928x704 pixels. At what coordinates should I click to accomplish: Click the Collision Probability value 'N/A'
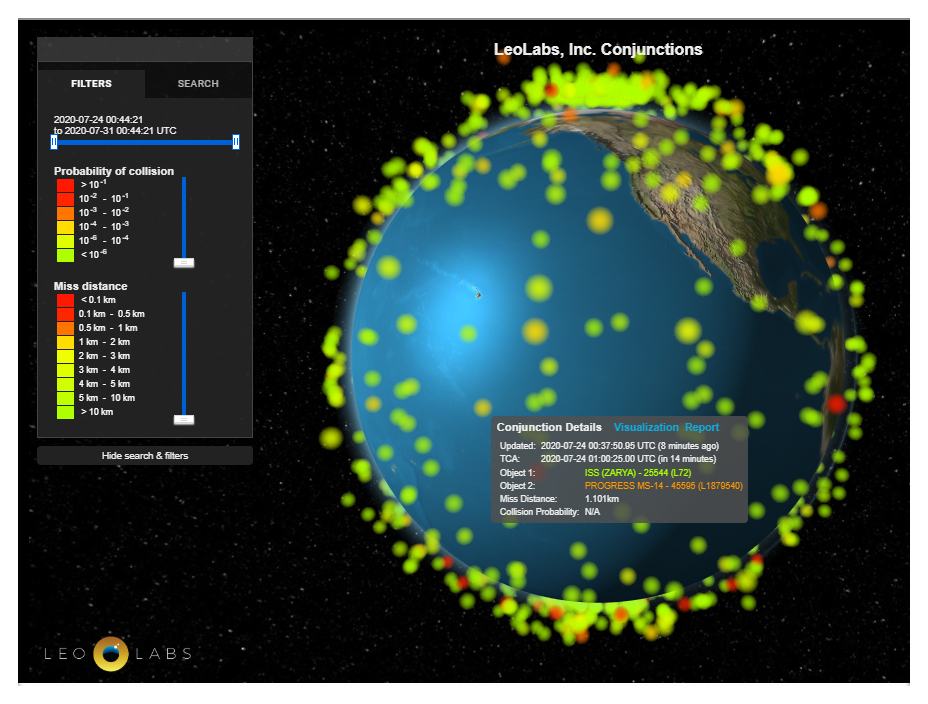pyautogui.click(x=592, y=512)
